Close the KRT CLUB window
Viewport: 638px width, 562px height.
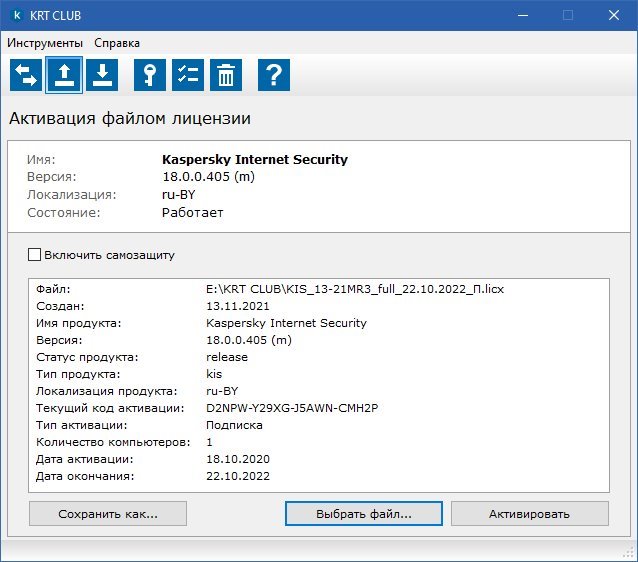tap(614, 15)
